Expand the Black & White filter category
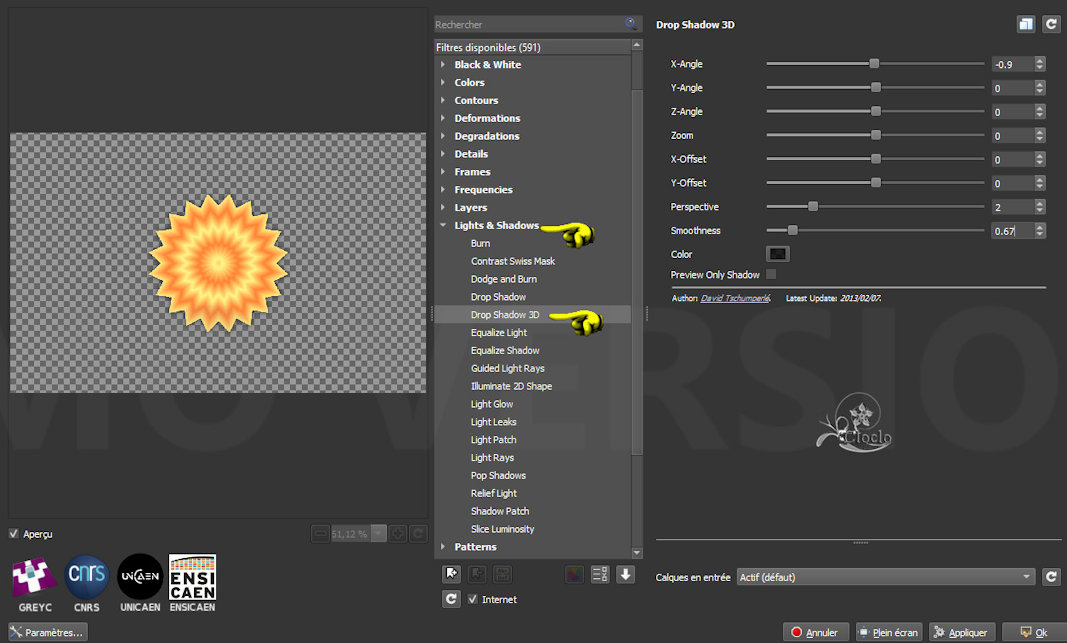The image size is (1067, 643). click(443, 65)
